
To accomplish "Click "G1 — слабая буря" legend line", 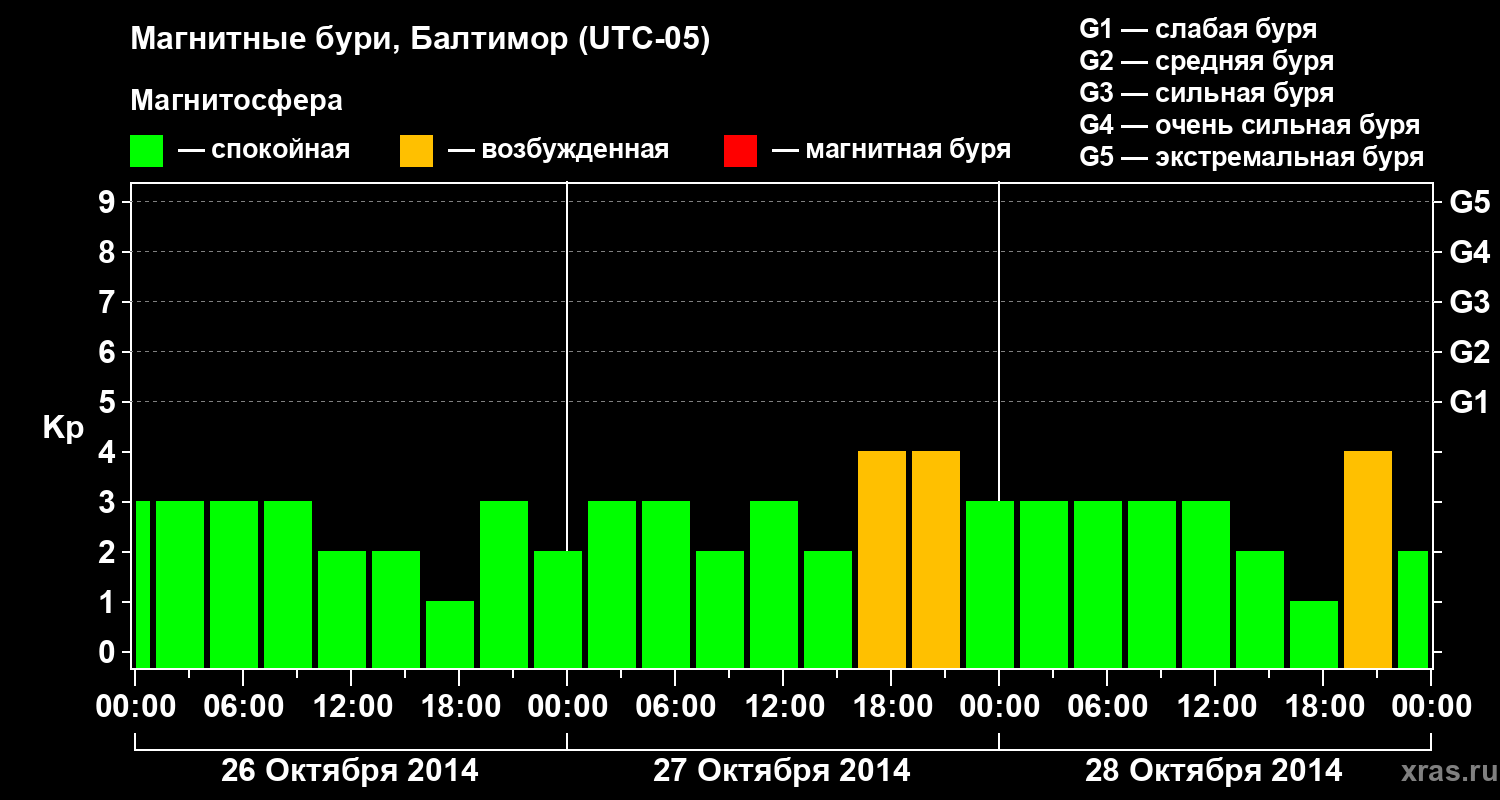I will point(1198,29).
